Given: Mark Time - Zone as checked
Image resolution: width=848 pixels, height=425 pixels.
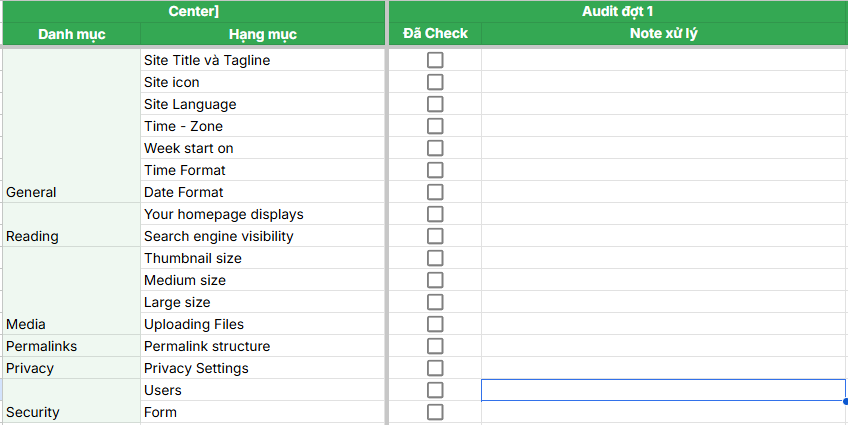Looking at the screenshot, I should 435,126.
